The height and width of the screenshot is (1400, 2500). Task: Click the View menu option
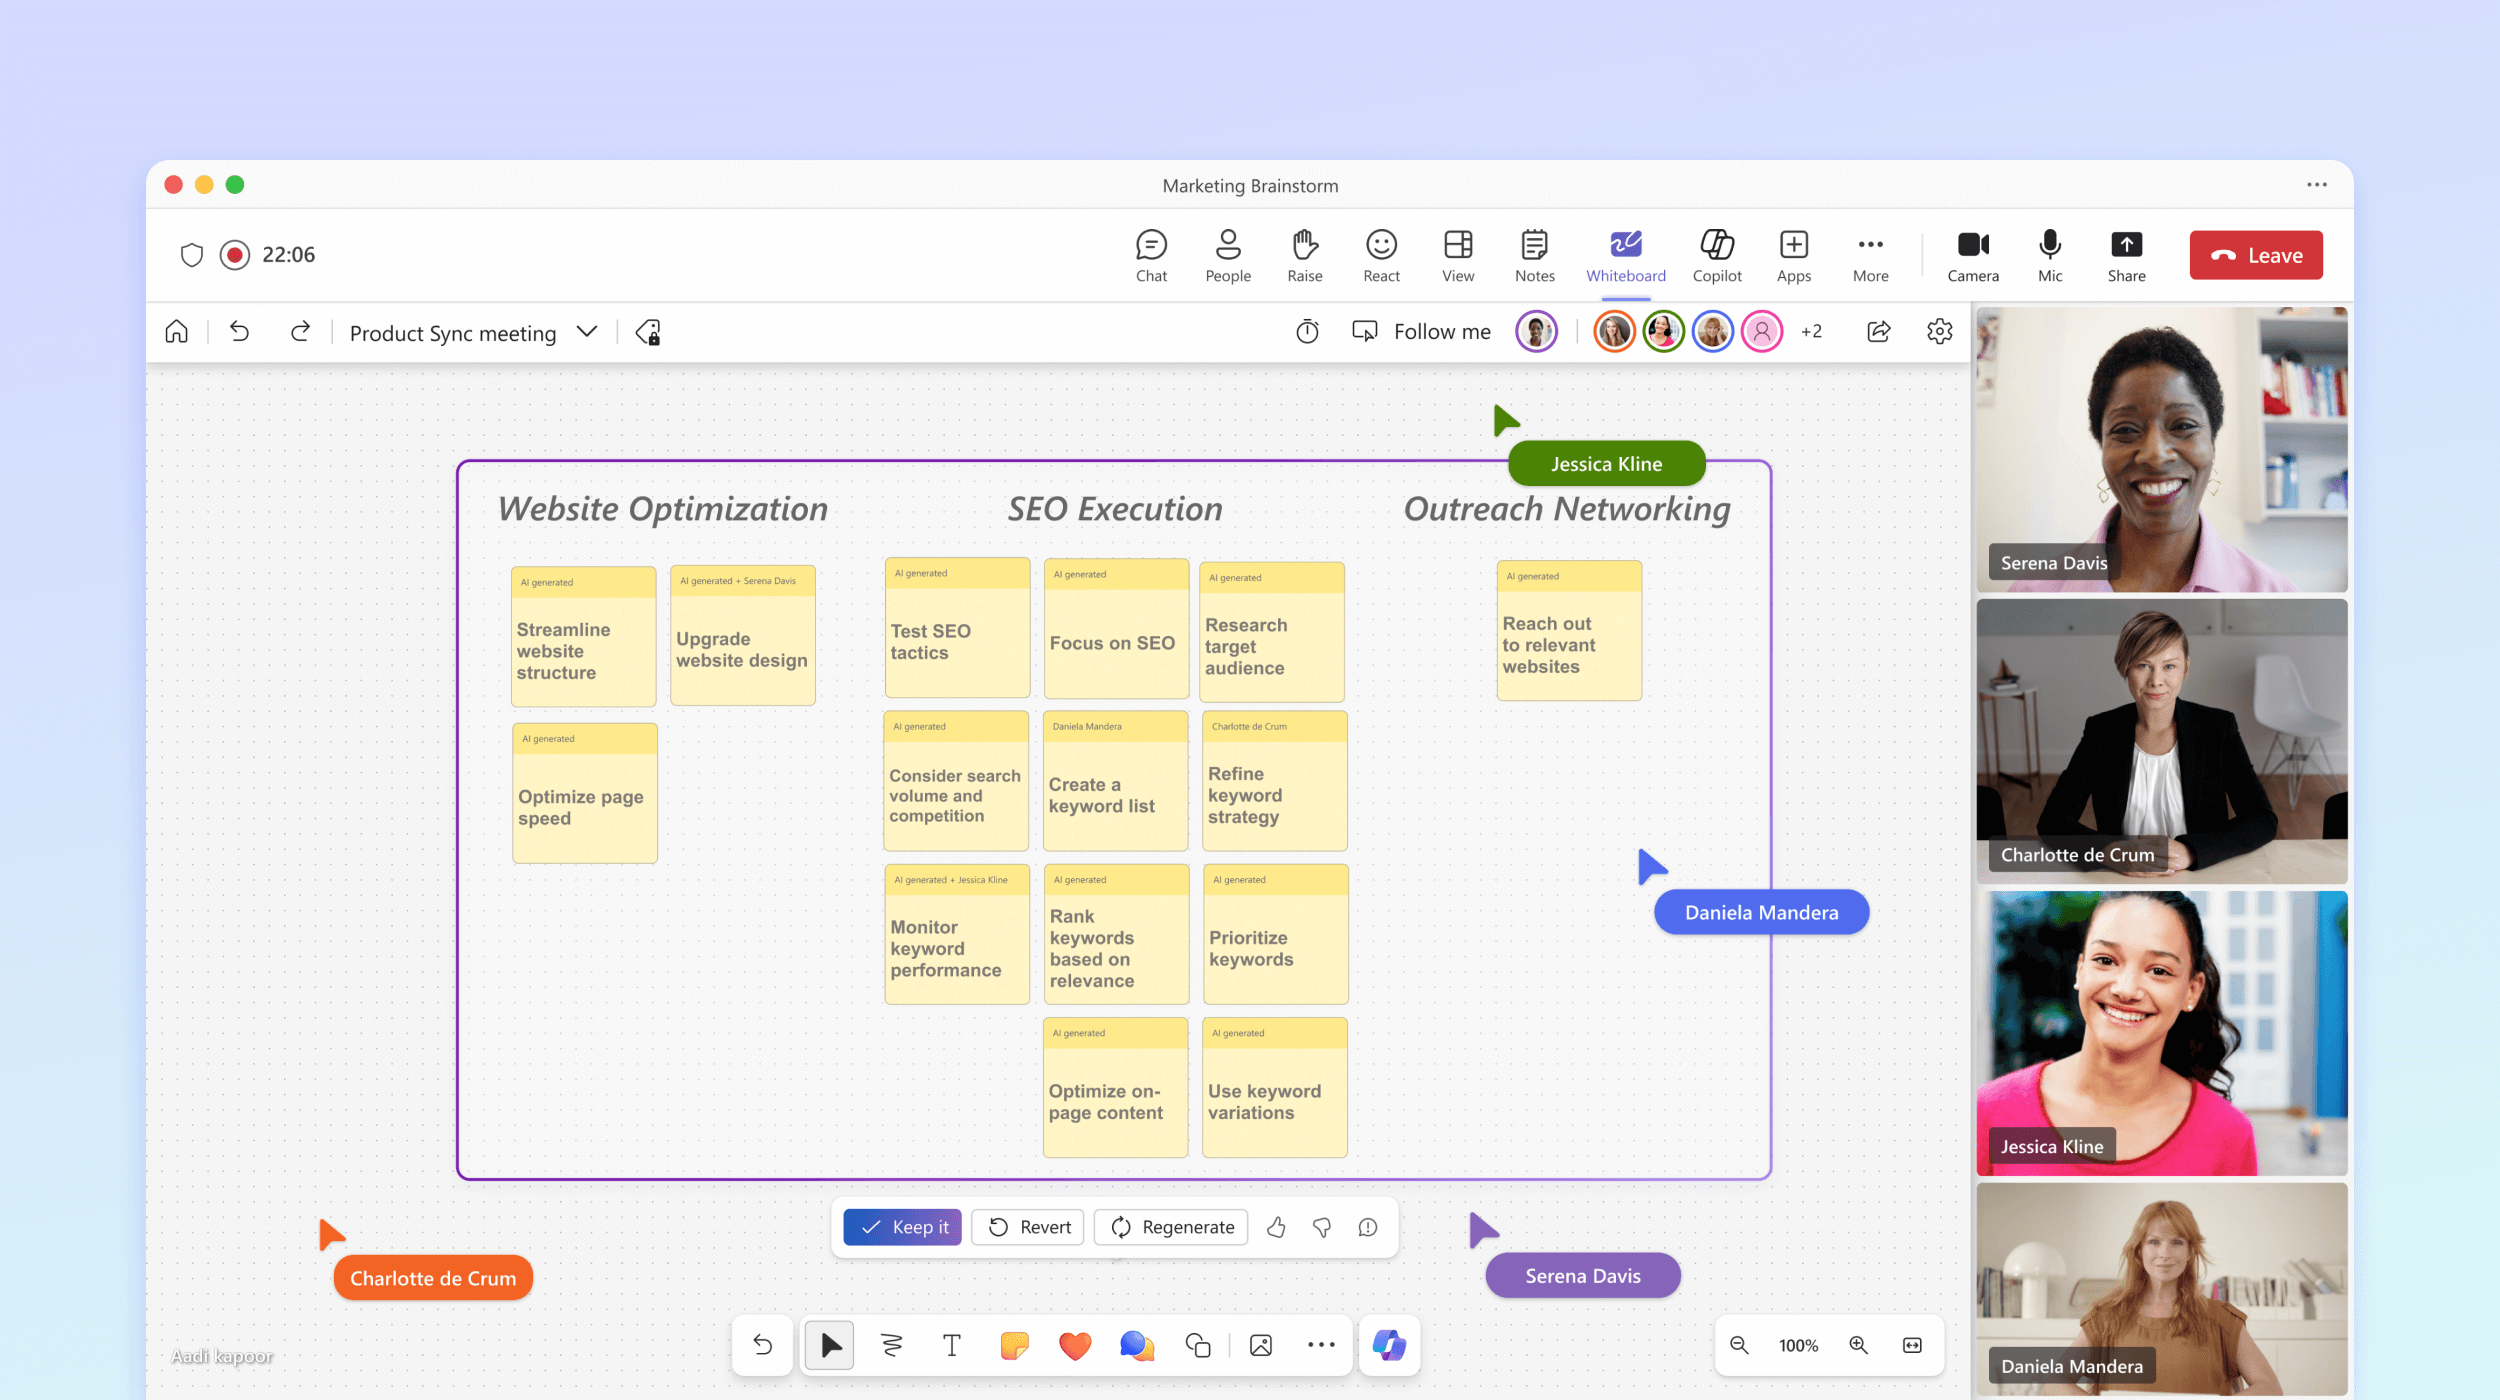pyautogui.click(x=1456, y=253)
